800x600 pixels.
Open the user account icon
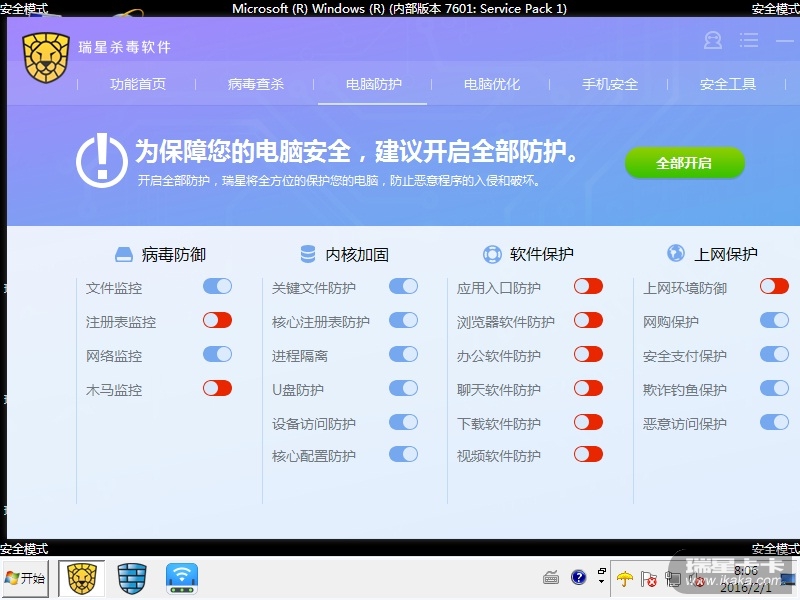point(713,40)
